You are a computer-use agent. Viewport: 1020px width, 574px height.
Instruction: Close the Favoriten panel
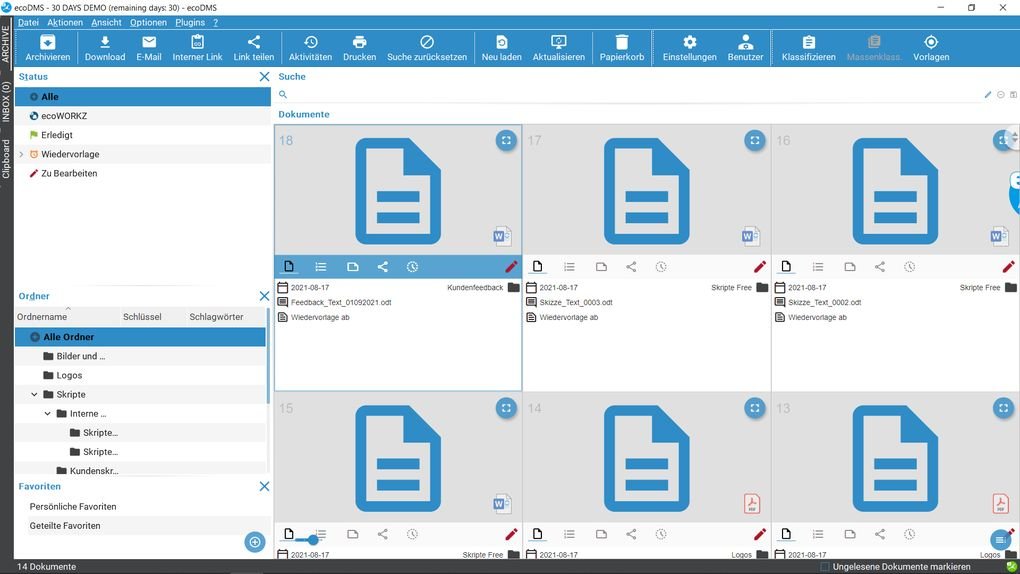[264, 486]
